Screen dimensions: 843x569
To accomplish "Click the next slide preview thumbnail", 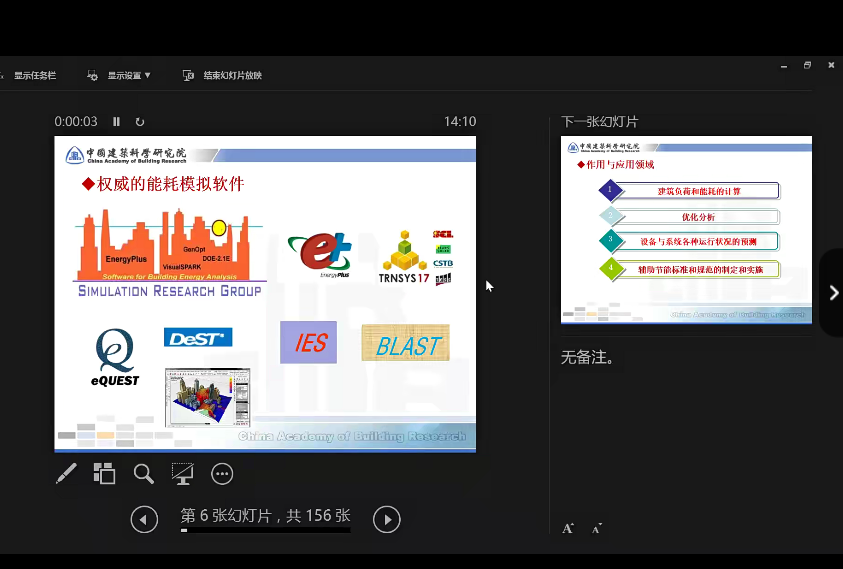I will tap(686, 230).
